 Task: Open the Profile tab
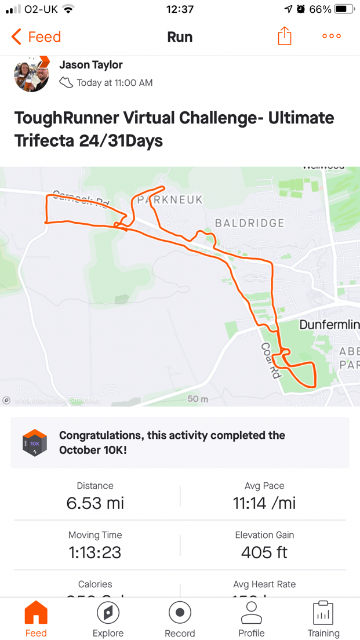251,619
